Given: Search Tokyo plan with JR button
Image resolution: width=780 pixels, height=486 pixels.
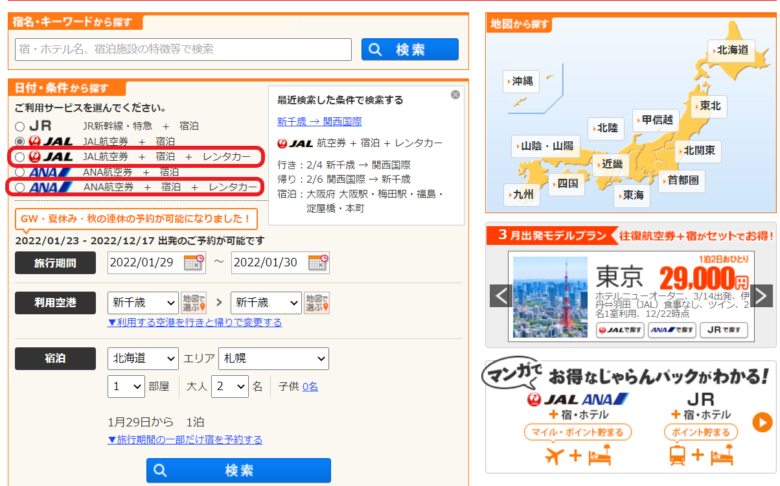Looking at the screenshot, I should pyautogui.click(x=724, y=330).
